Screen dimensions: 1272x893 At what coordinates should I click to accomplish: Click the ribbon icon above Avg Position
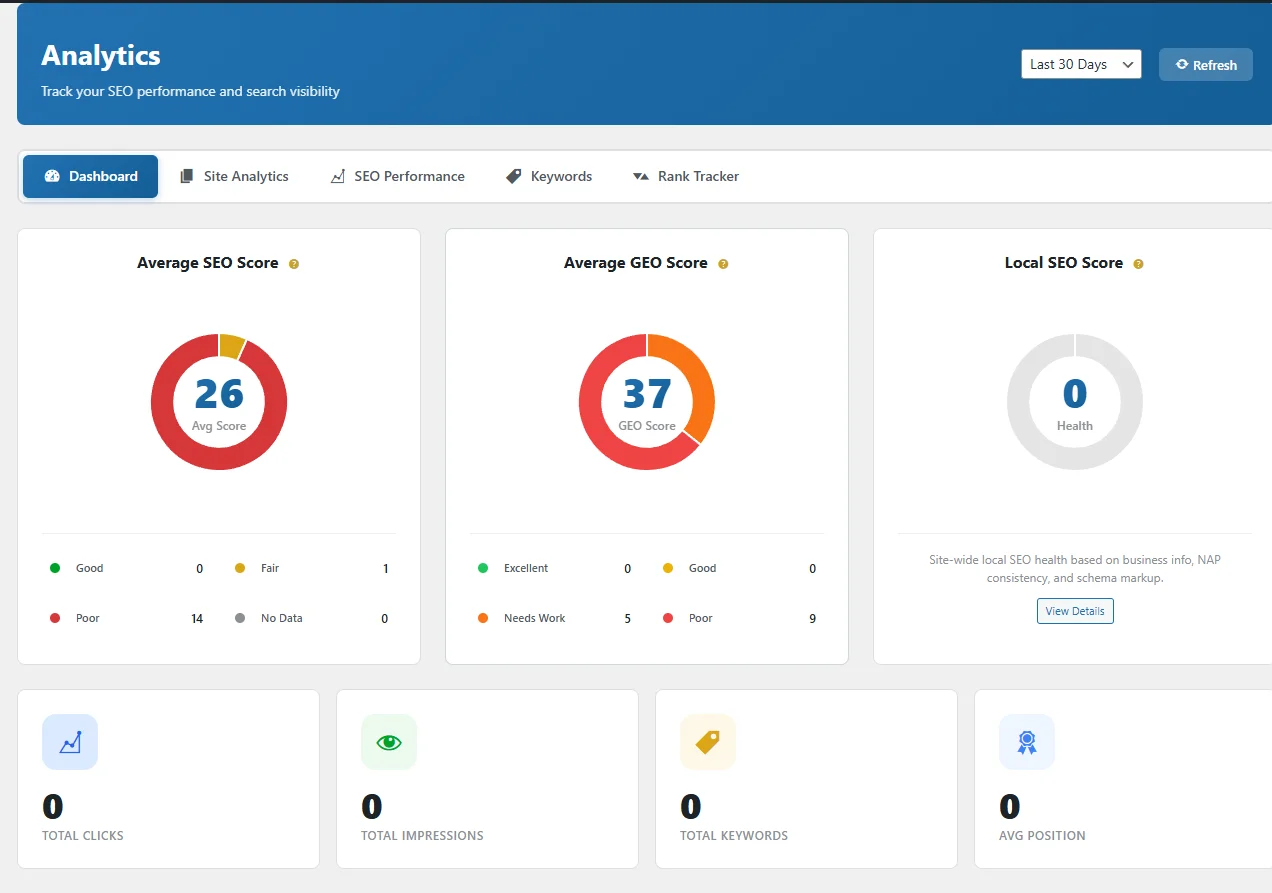point(1026,742)
